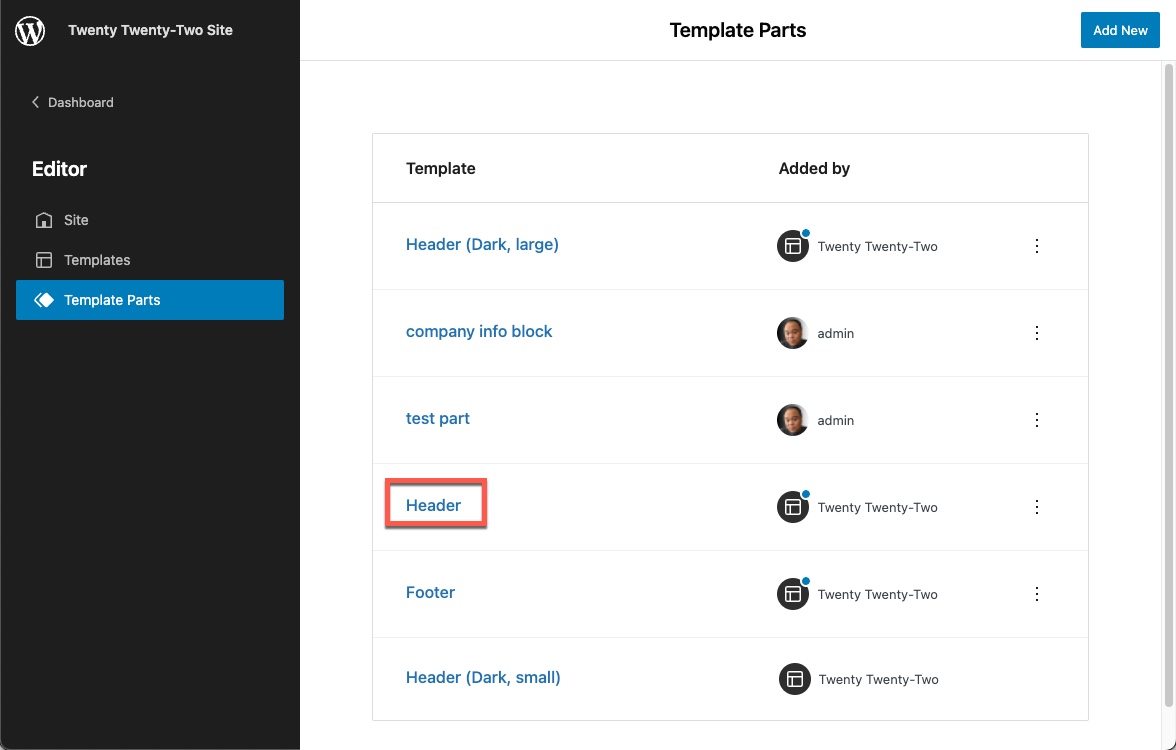Open Templates in the Editor sidebar
Viewport: 1176px width, 750px height.
(x=97, y=260)
